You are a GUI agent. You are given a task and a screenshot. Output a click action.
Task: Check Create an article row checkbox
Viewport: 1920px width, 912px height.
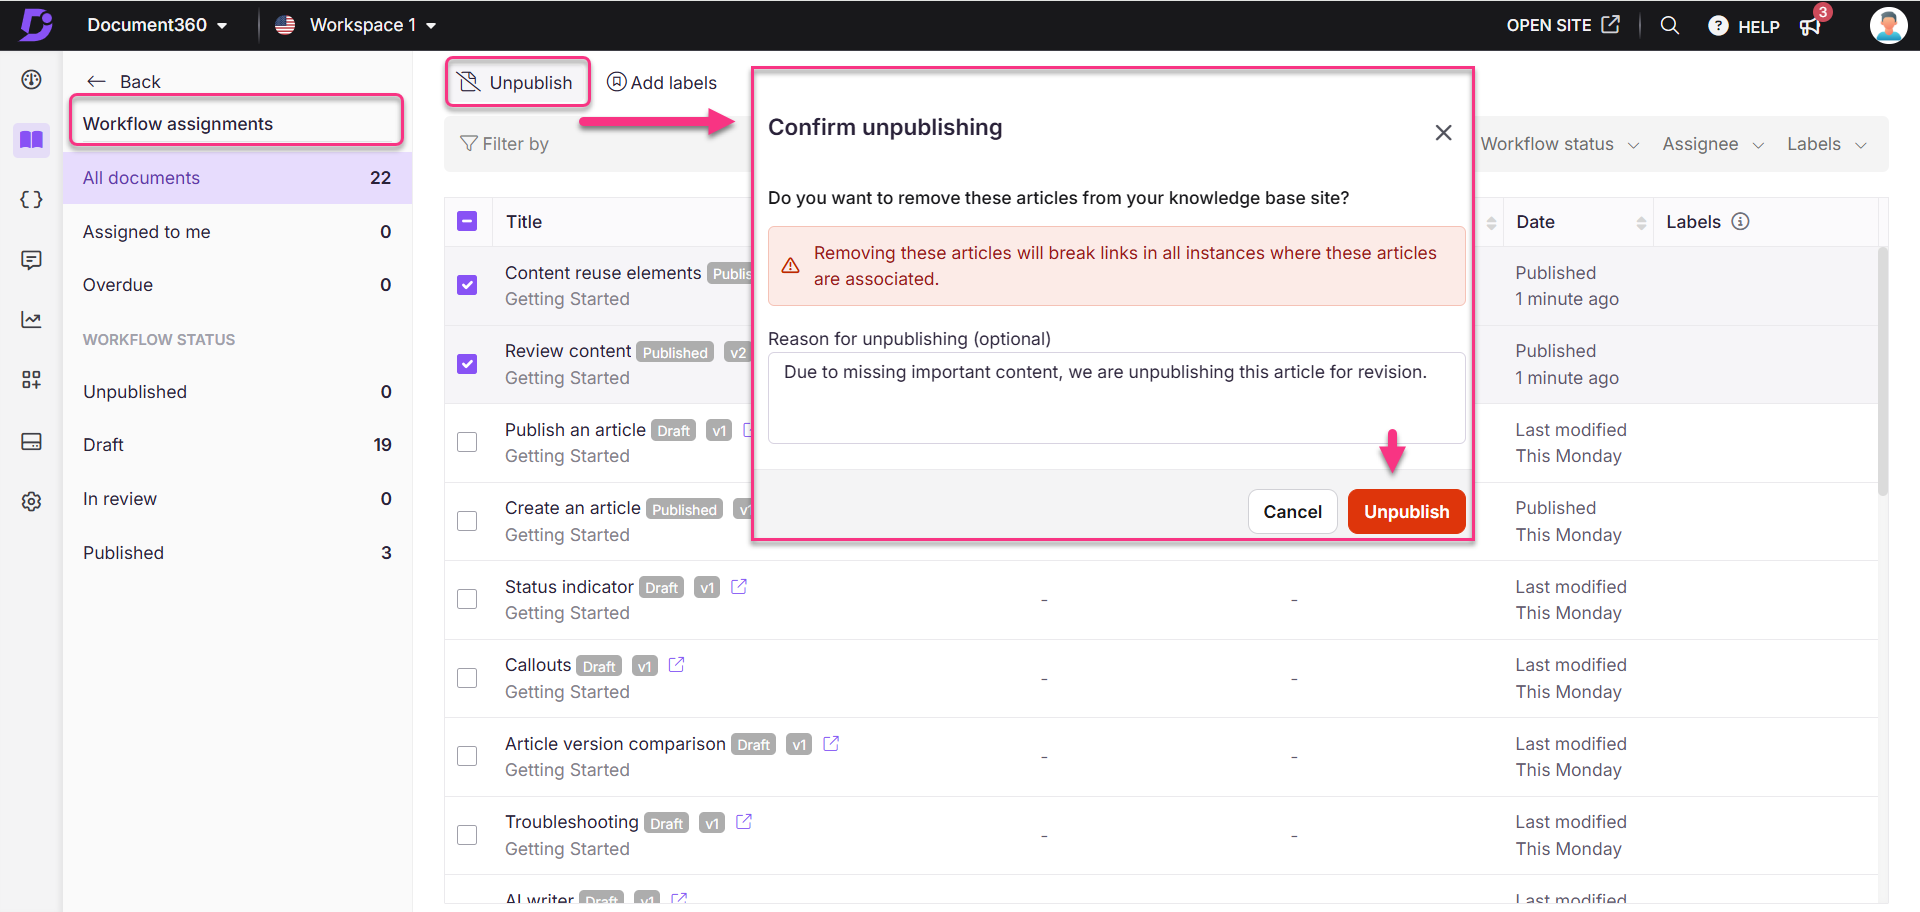(467, 521)
